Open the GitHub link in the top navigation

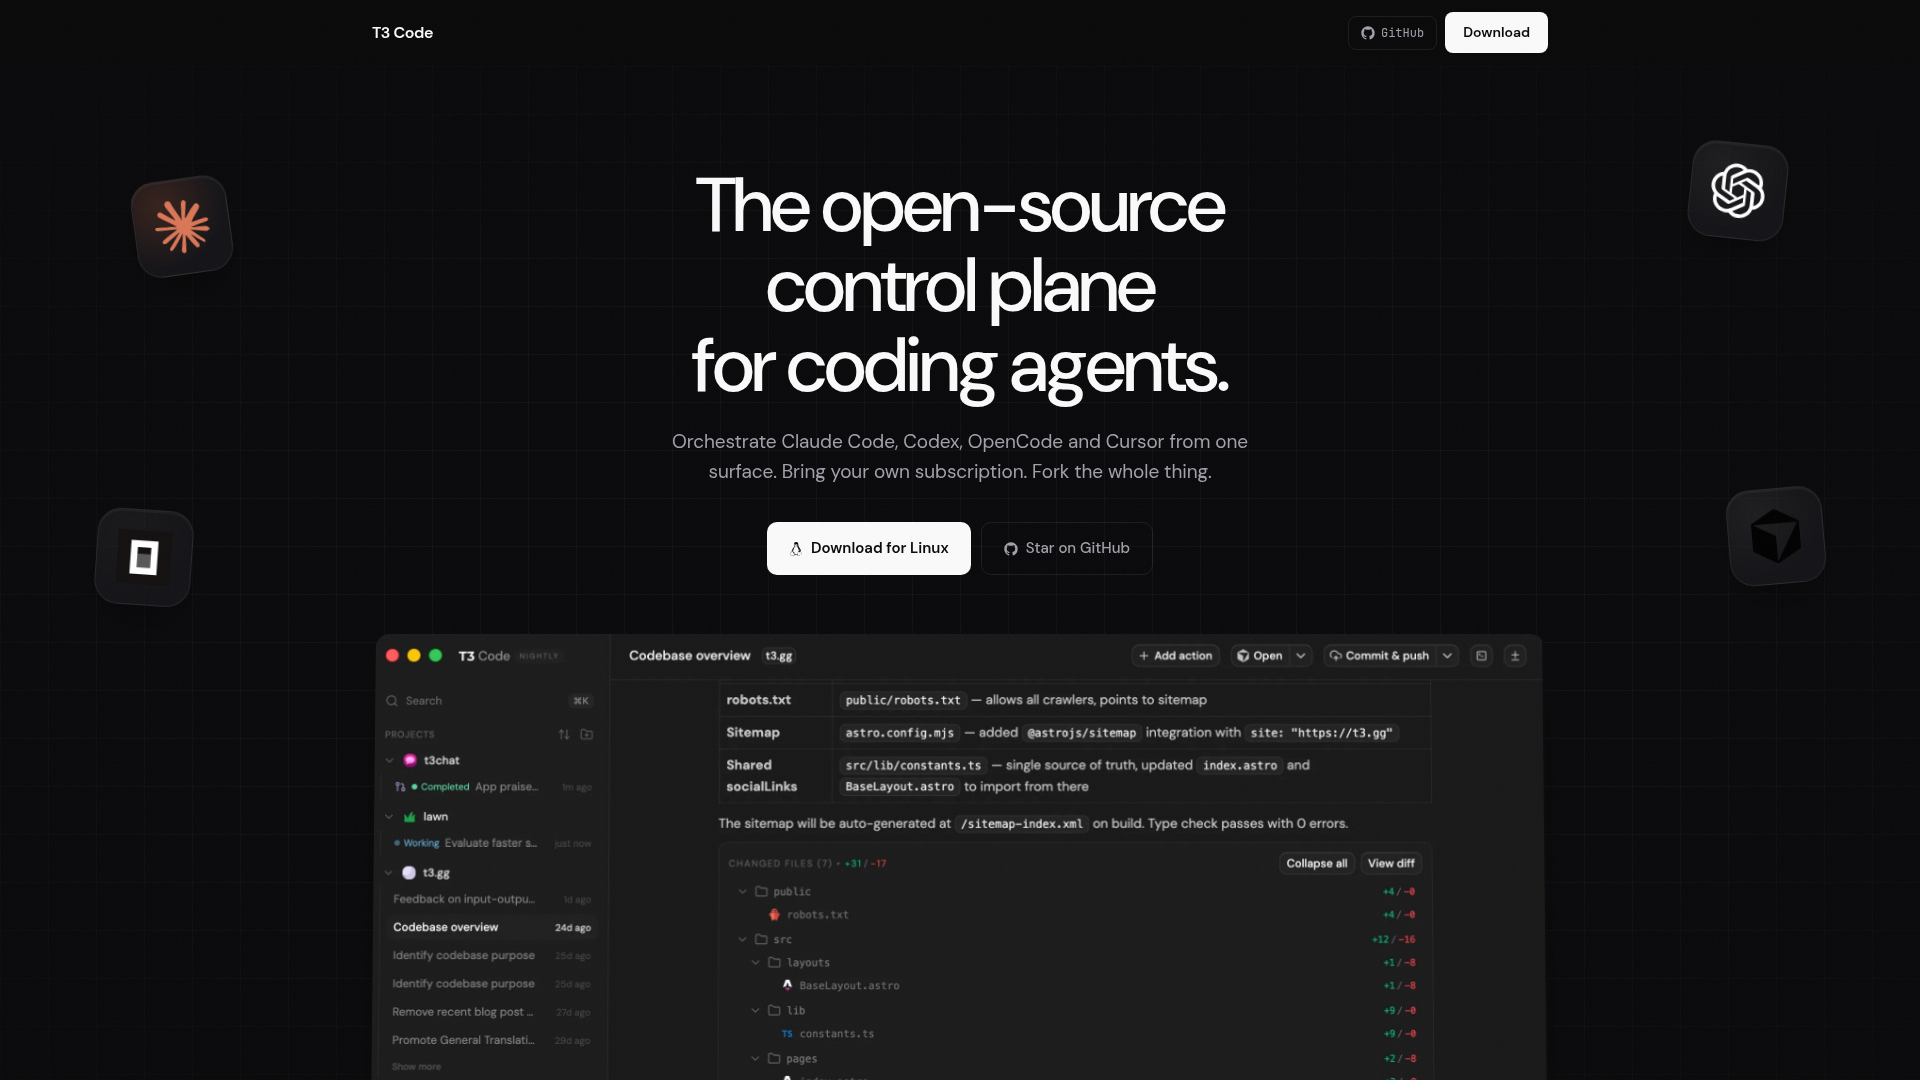1392,33
